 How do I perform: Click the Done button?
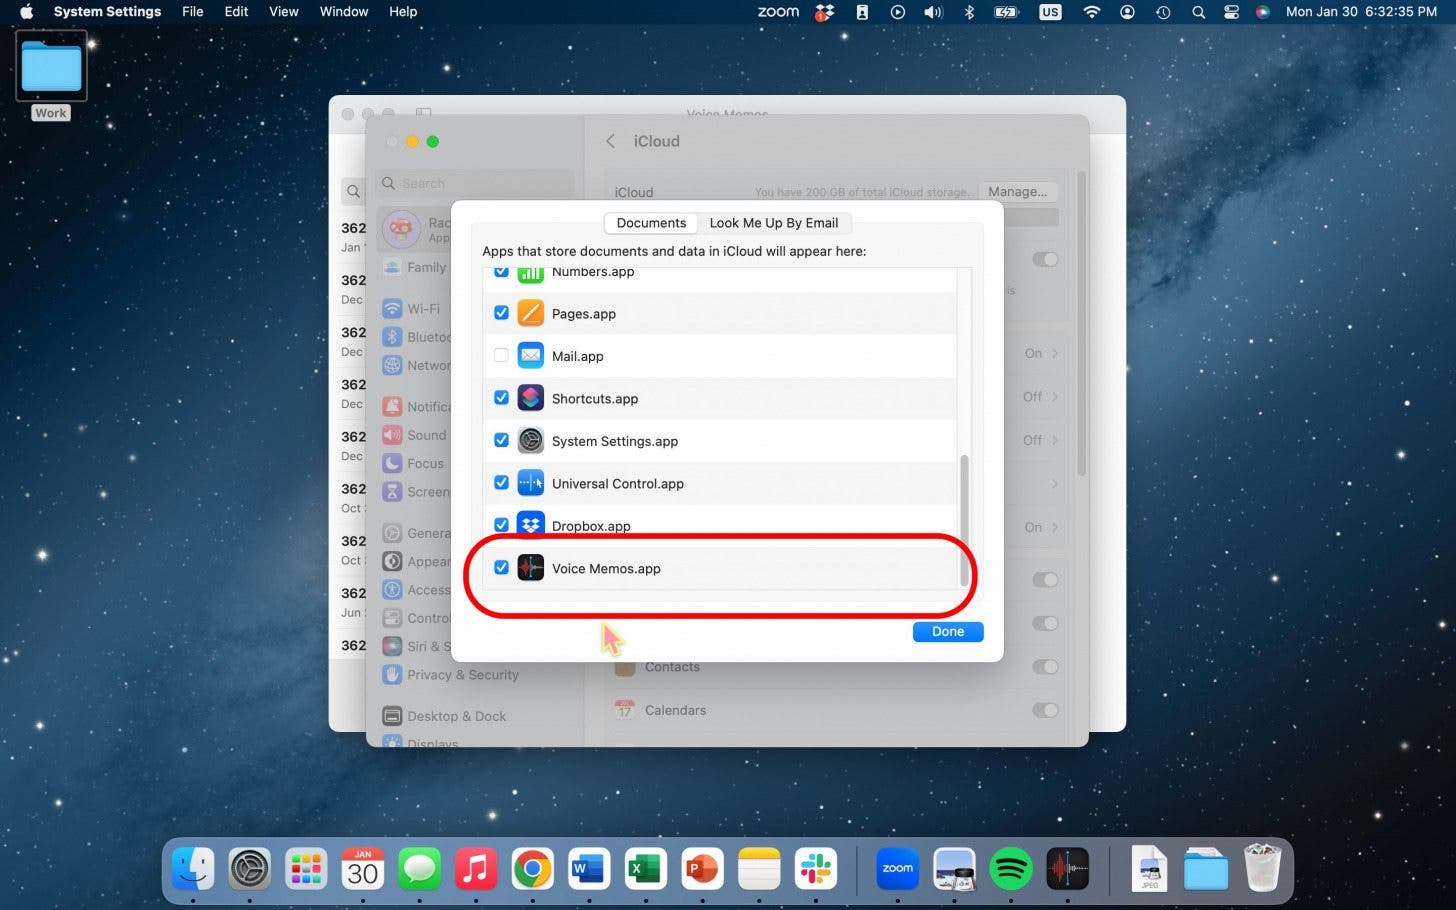point(947,631)
